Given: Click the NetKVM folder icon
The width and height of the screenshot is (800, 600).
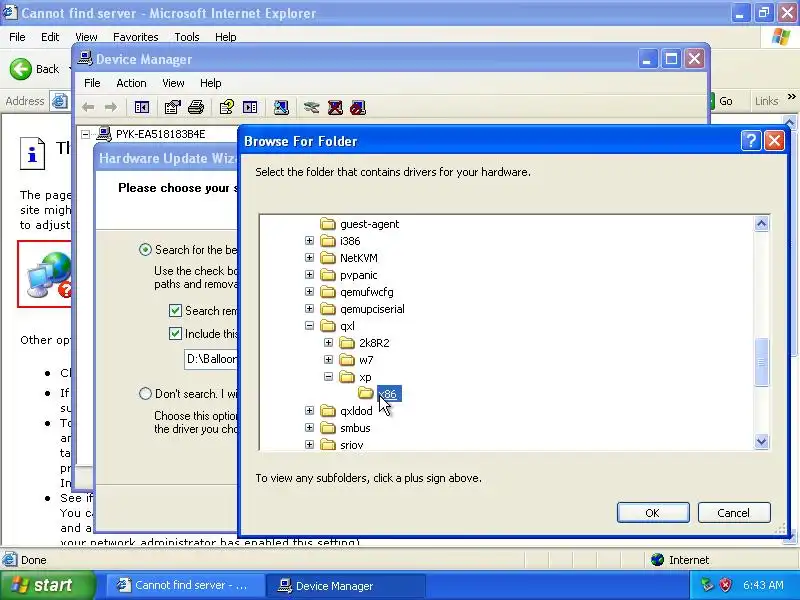Looking at the screenshot, I should pos(328,258).
